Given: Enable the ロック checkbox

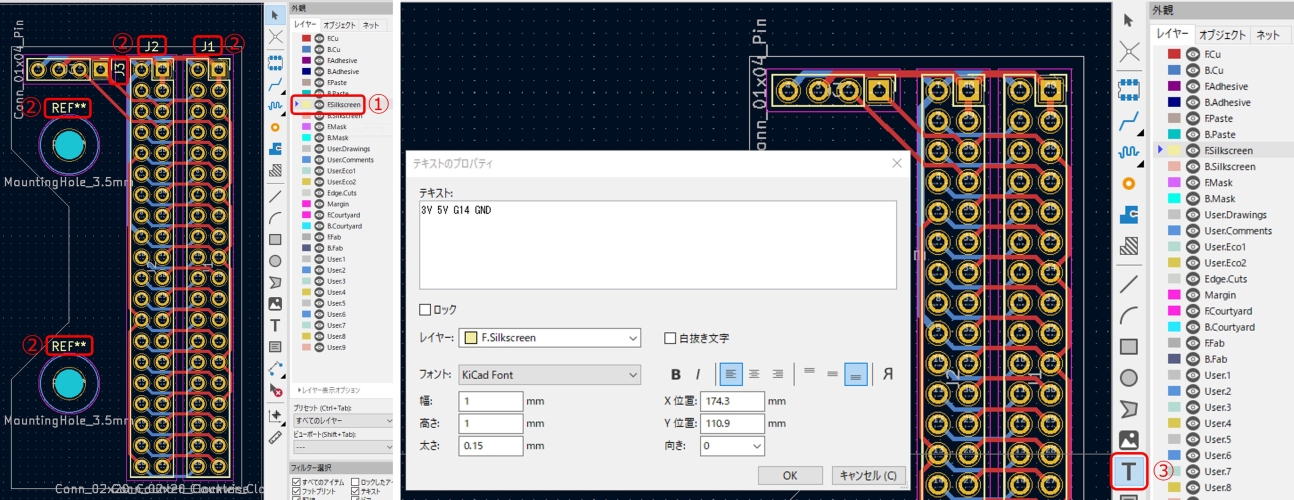Looking at the screenshot, I should click(425, 310).
